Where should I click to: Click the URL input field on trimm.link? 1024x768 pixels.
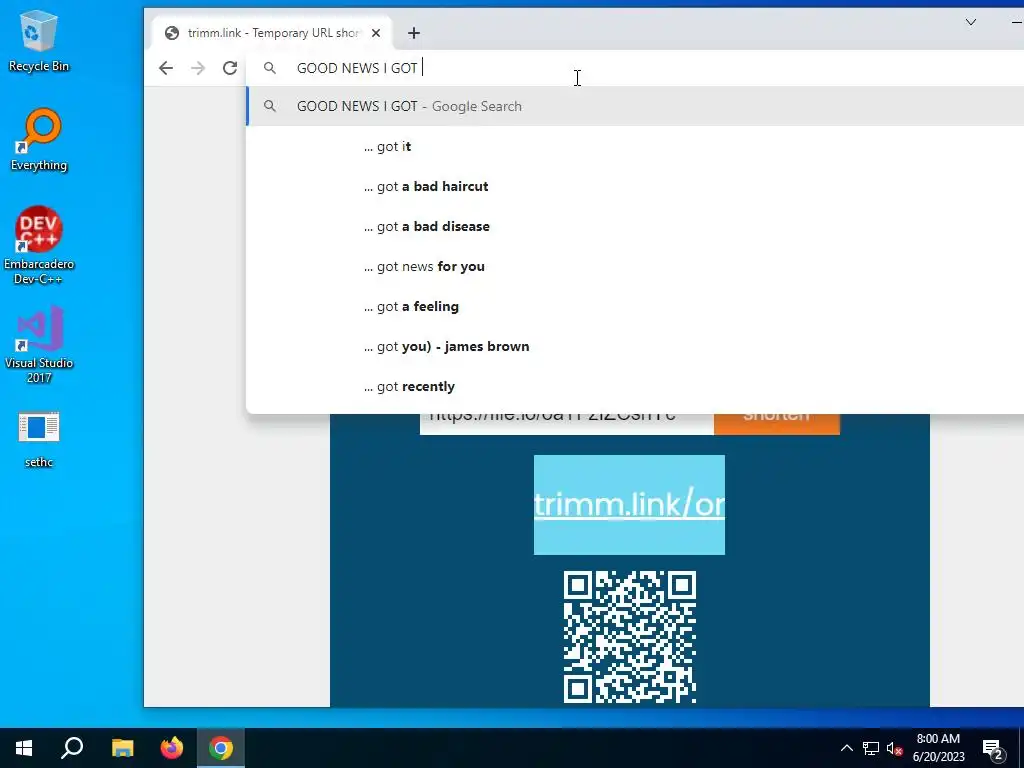pyautogui.click(x=567, y=424)
